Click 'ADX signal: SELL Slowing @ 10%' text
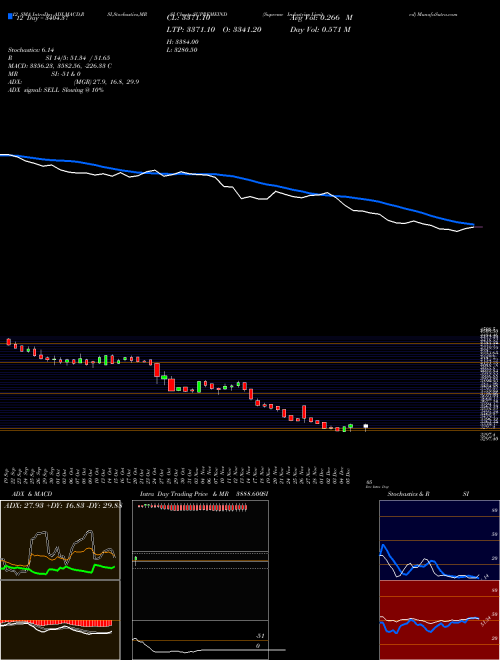The image size is (500, 660). tap(56, 90)
